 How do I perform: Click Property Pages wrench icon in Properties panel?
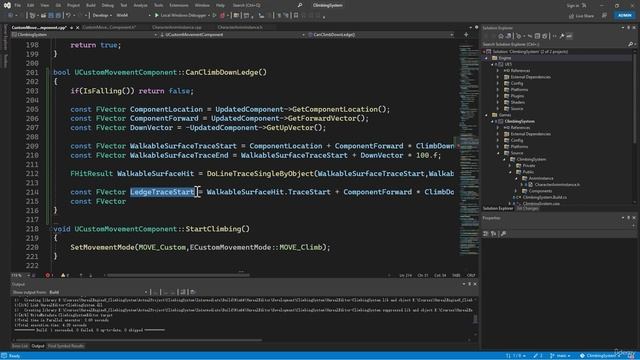503,233
